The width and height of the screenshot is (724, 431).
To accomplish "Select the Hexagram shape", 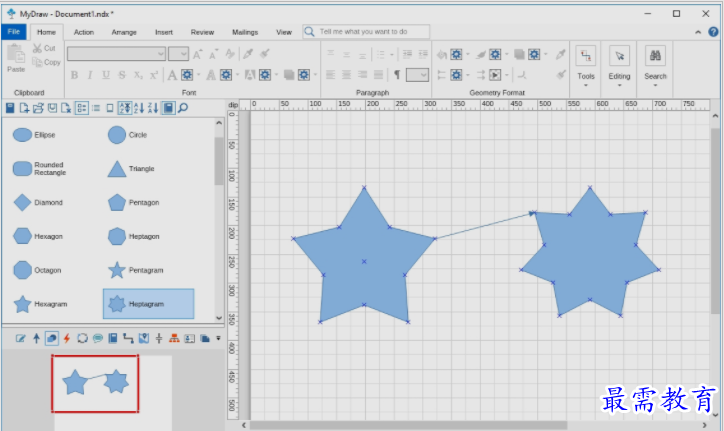I will [x=40, y=304].
